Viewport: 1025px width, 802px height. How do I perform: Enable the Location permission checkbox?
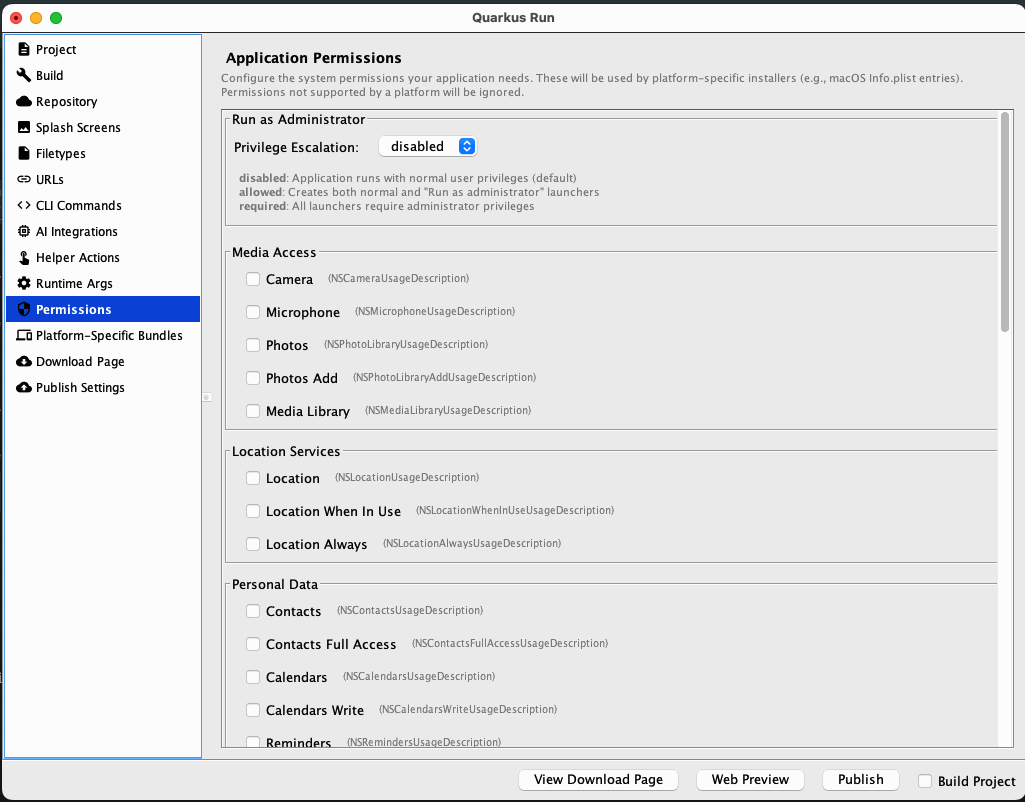tap(253, 478)
